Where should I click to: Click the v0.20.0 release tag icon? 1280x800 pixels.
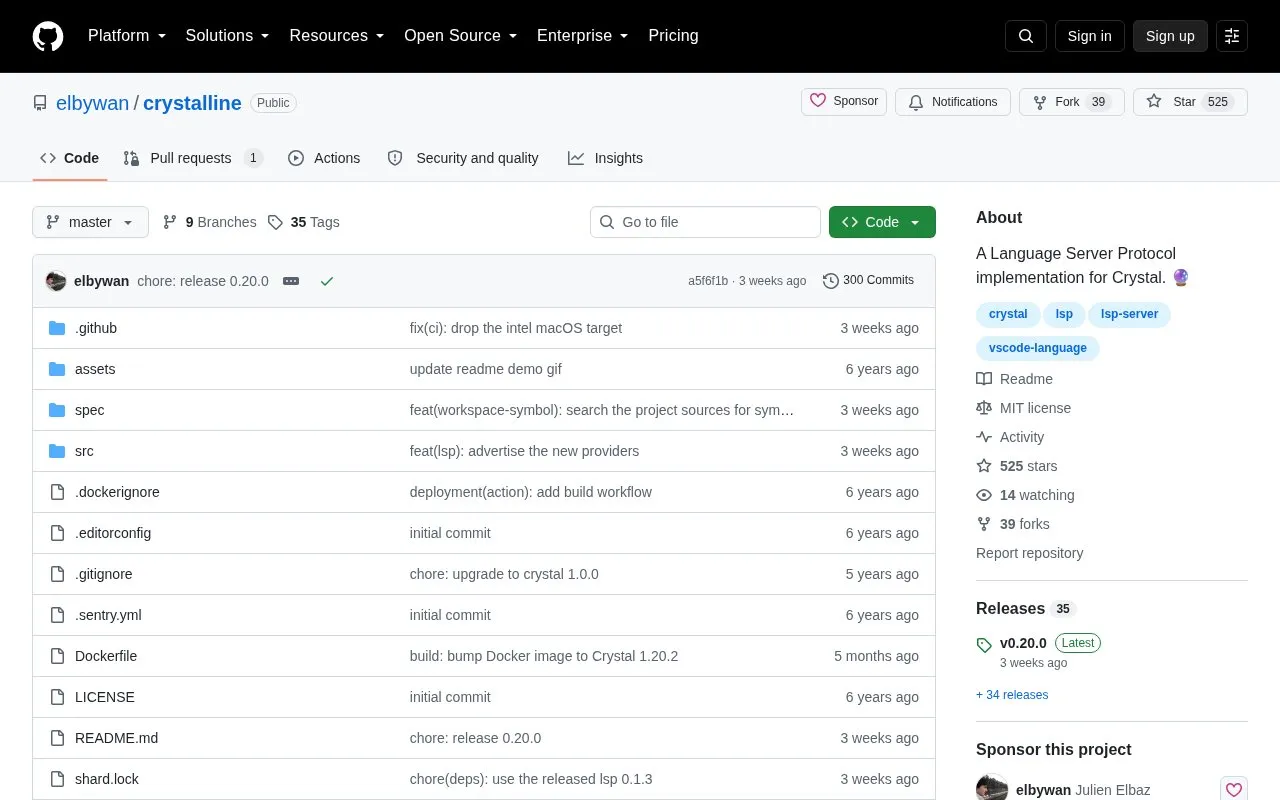(984, 645)
